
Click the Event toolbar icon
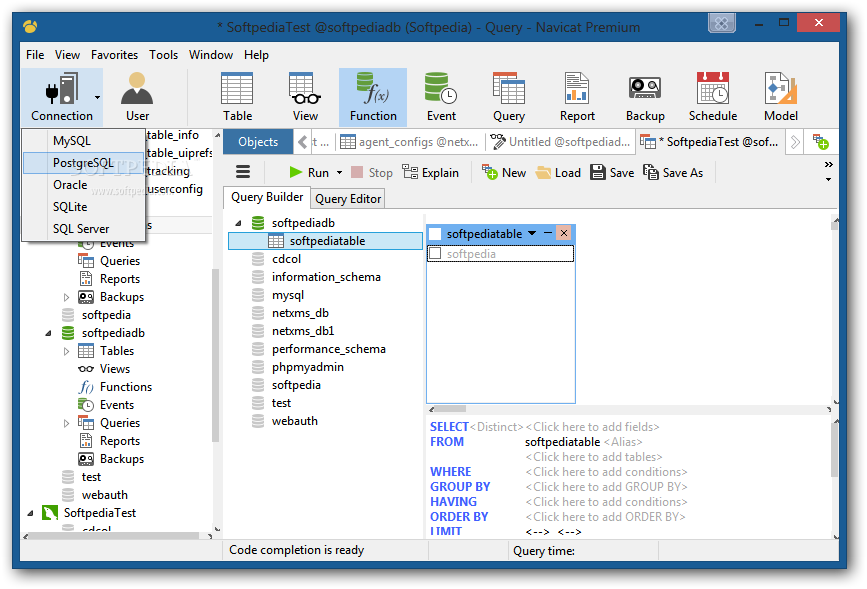pos(441,97)
